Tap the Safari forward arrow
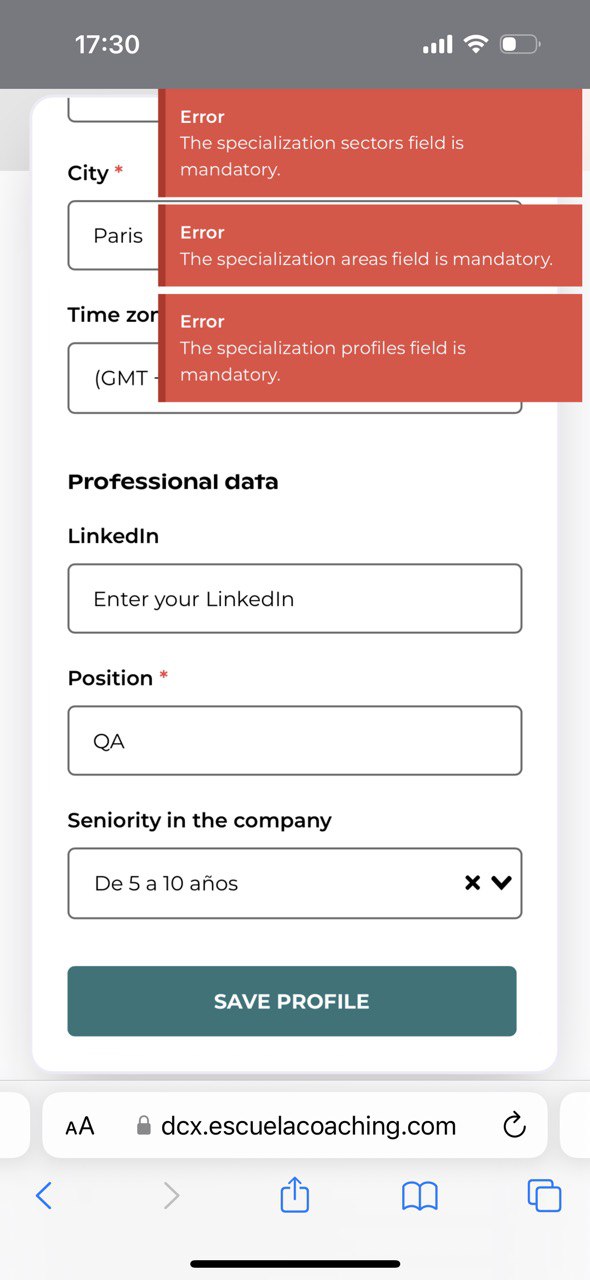 pyautogui.click(x=172, y=1195)
